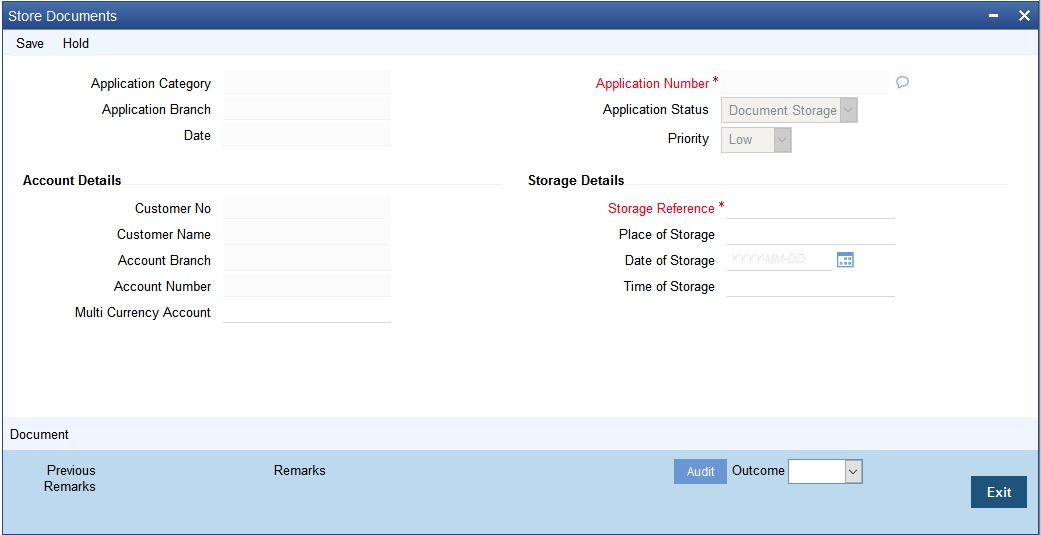Click the Time of Storage field
Image resolution: width=1041 pixels, height=535 pixels.
click(x=811, y=285)
